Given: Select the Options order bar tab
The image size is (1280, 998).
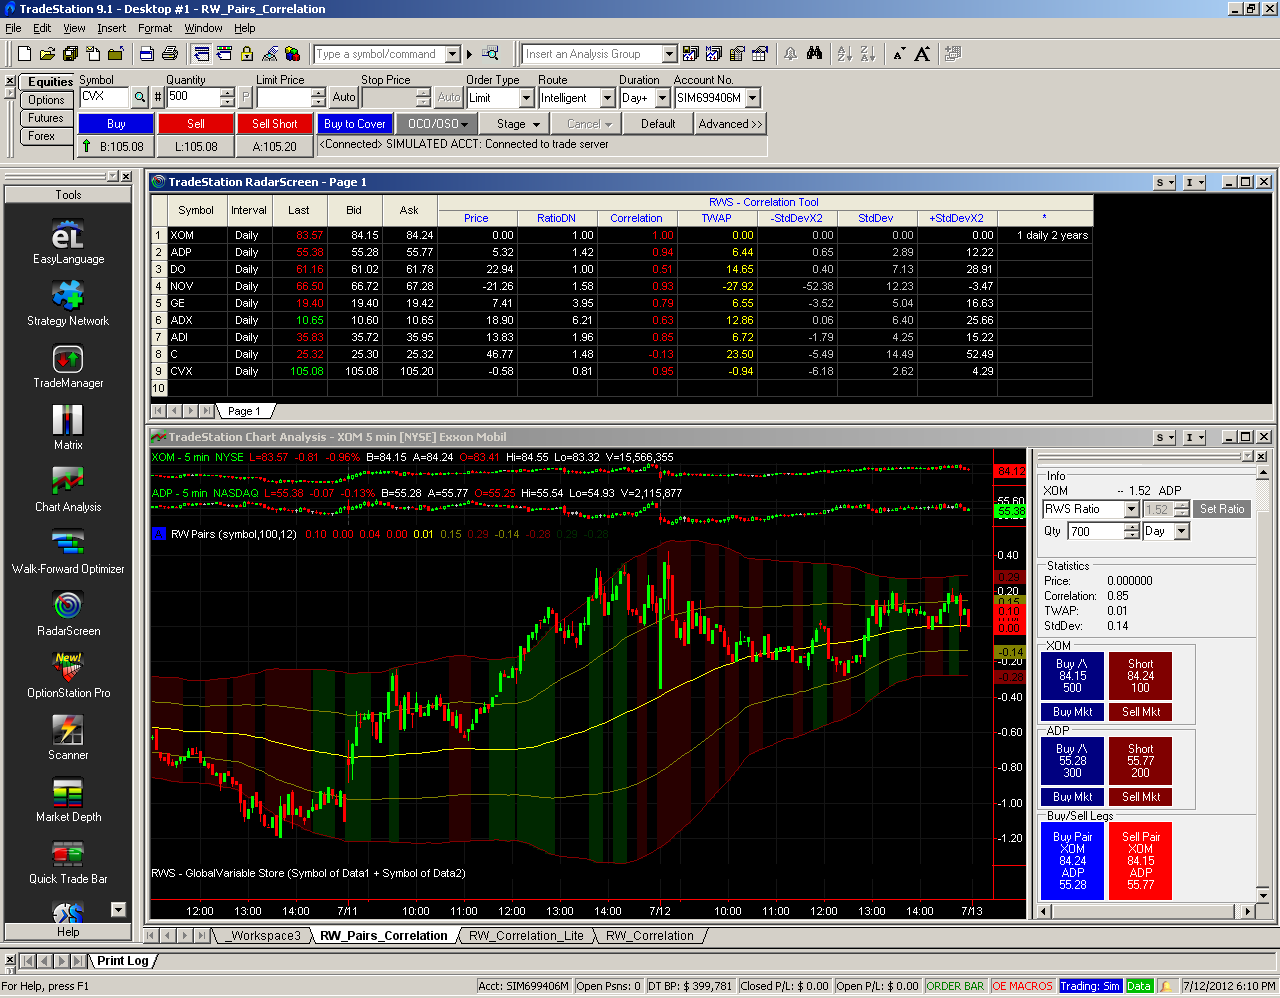Looking at the screenshot, I should click(x=46, y=100).
